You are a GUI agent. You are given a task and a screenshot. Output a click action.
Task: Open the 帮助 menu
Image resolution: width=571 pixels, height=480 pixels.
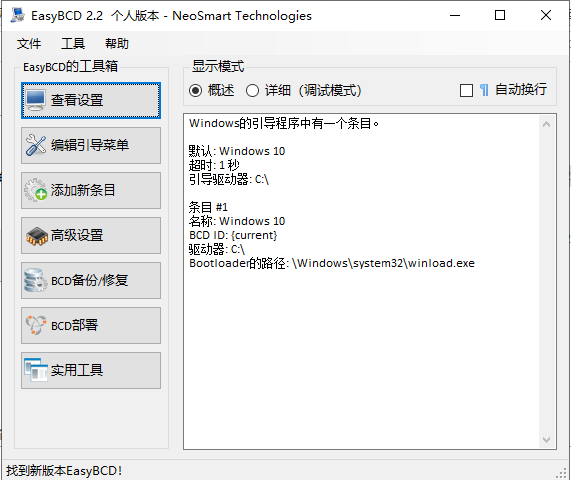tap(117, 44)
